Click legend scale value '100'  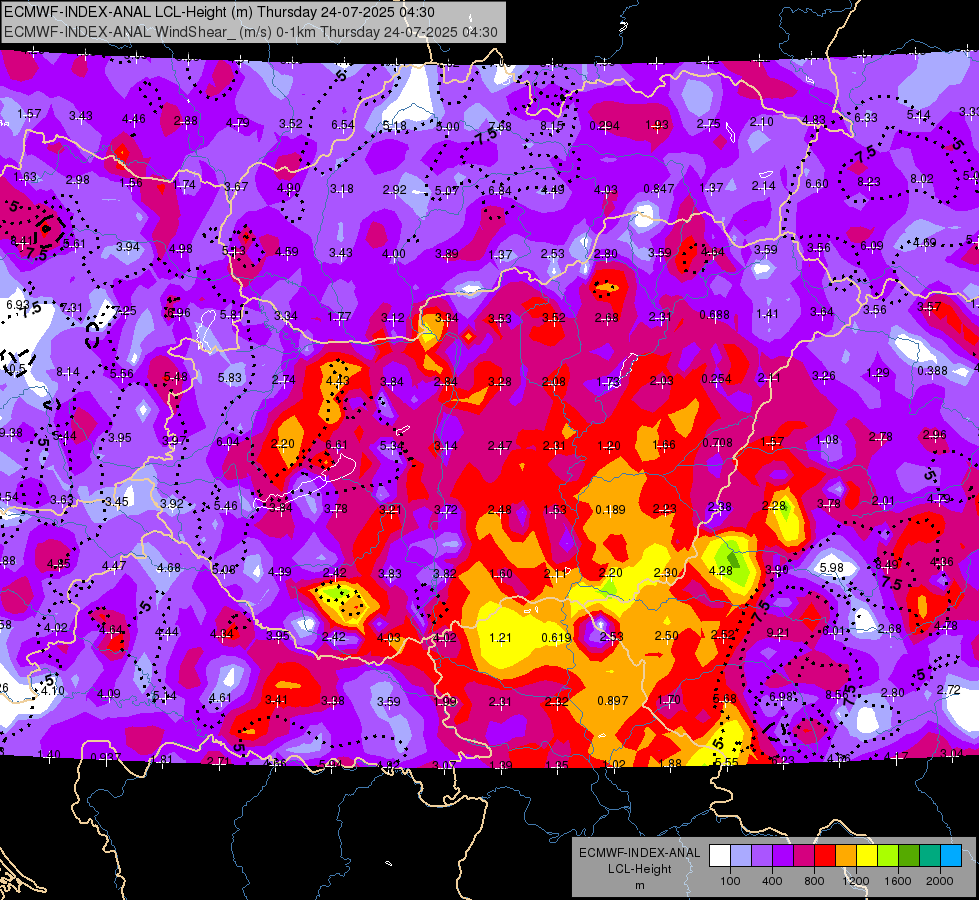(x=730, y=881)
